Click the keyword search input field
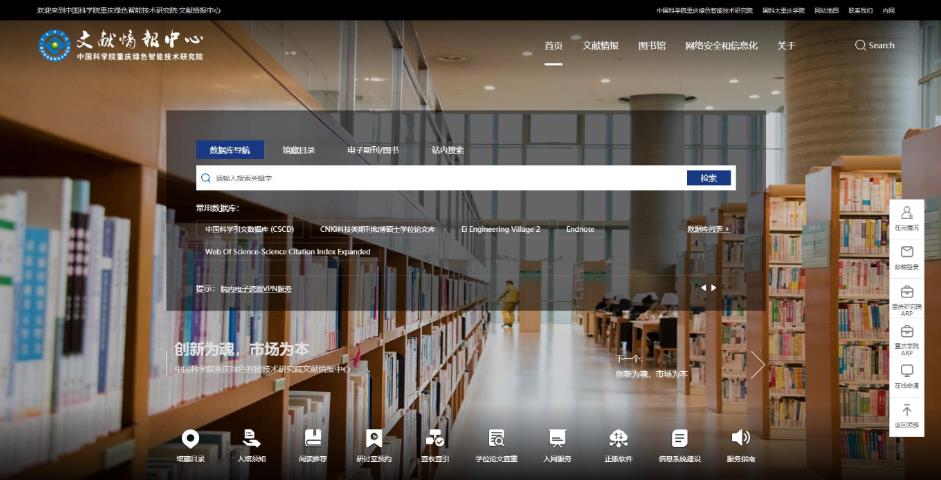941x480 pixels. click(440, 178)
